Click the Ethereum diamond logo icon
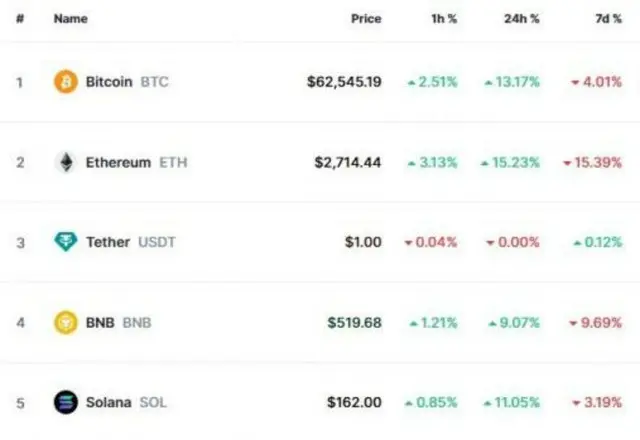Screen dimensions: 640x440 pos(66,162)
